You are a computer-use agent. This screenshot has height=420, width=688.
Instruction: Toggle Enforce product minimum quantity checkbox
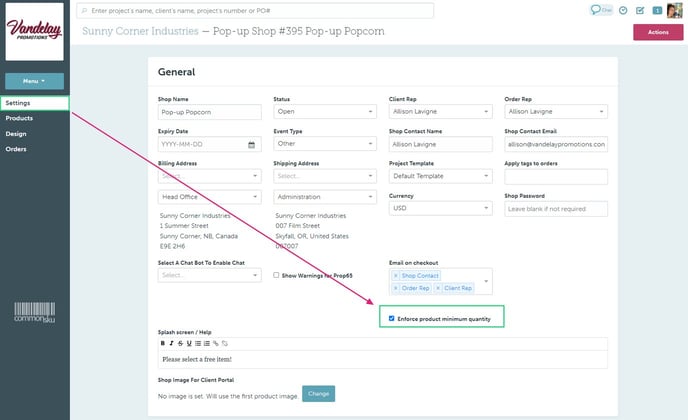tap(391, 318)
